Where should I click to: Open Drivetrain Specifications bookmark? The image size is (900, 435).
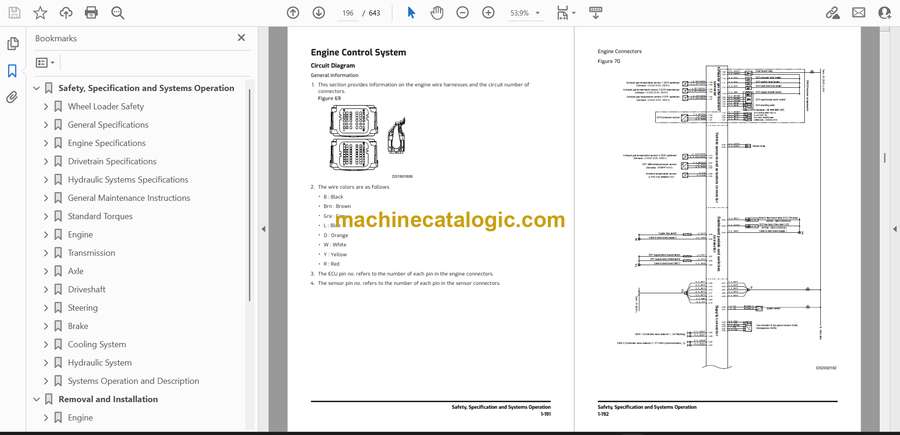(112, 162)
